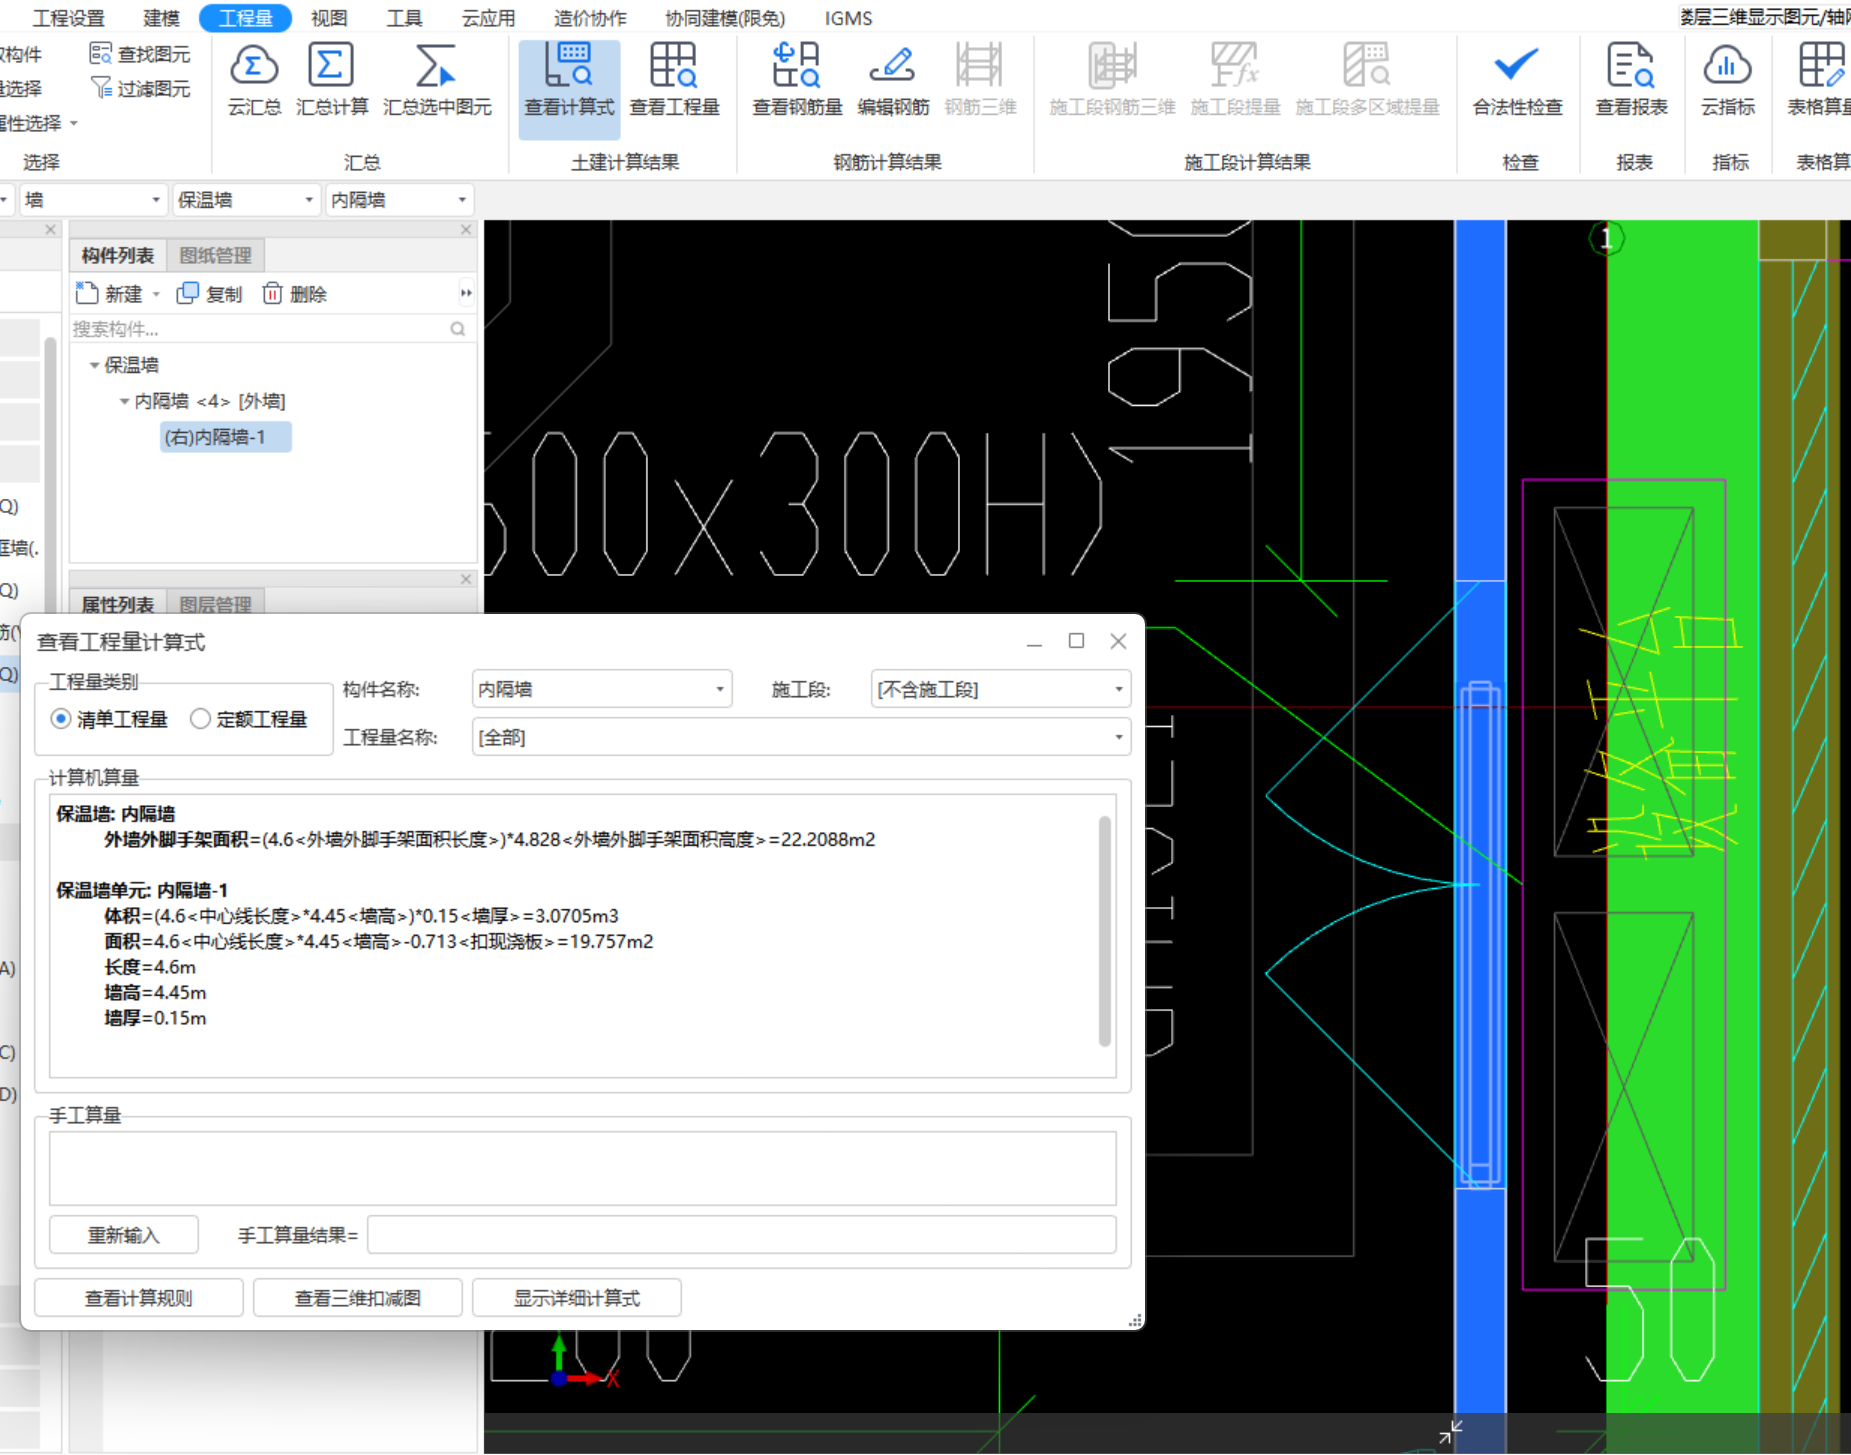Viewport: 1851px width, 1455px height.
Task: Open 协同建模(限免) menu tab
Action: tap(725, 18)
